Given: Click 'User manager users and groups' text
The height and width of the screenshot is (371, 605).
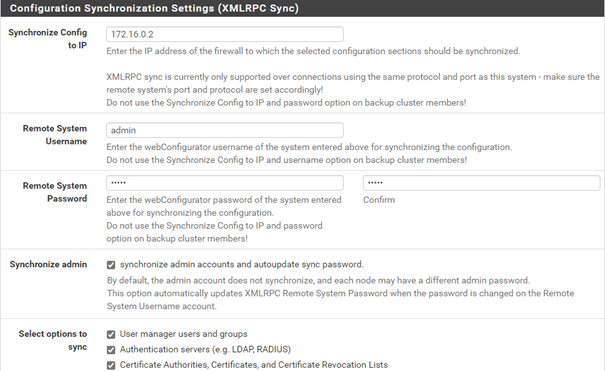Looking at the screenshot, I should pos(184,334).
